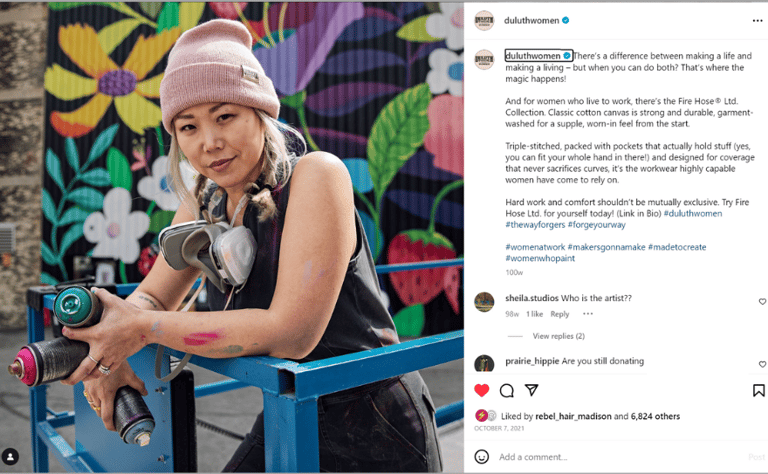Image resolution: width=768 pixels, height=474 pixels.
Task: Click Add a comment field
Action: point(620,457)
